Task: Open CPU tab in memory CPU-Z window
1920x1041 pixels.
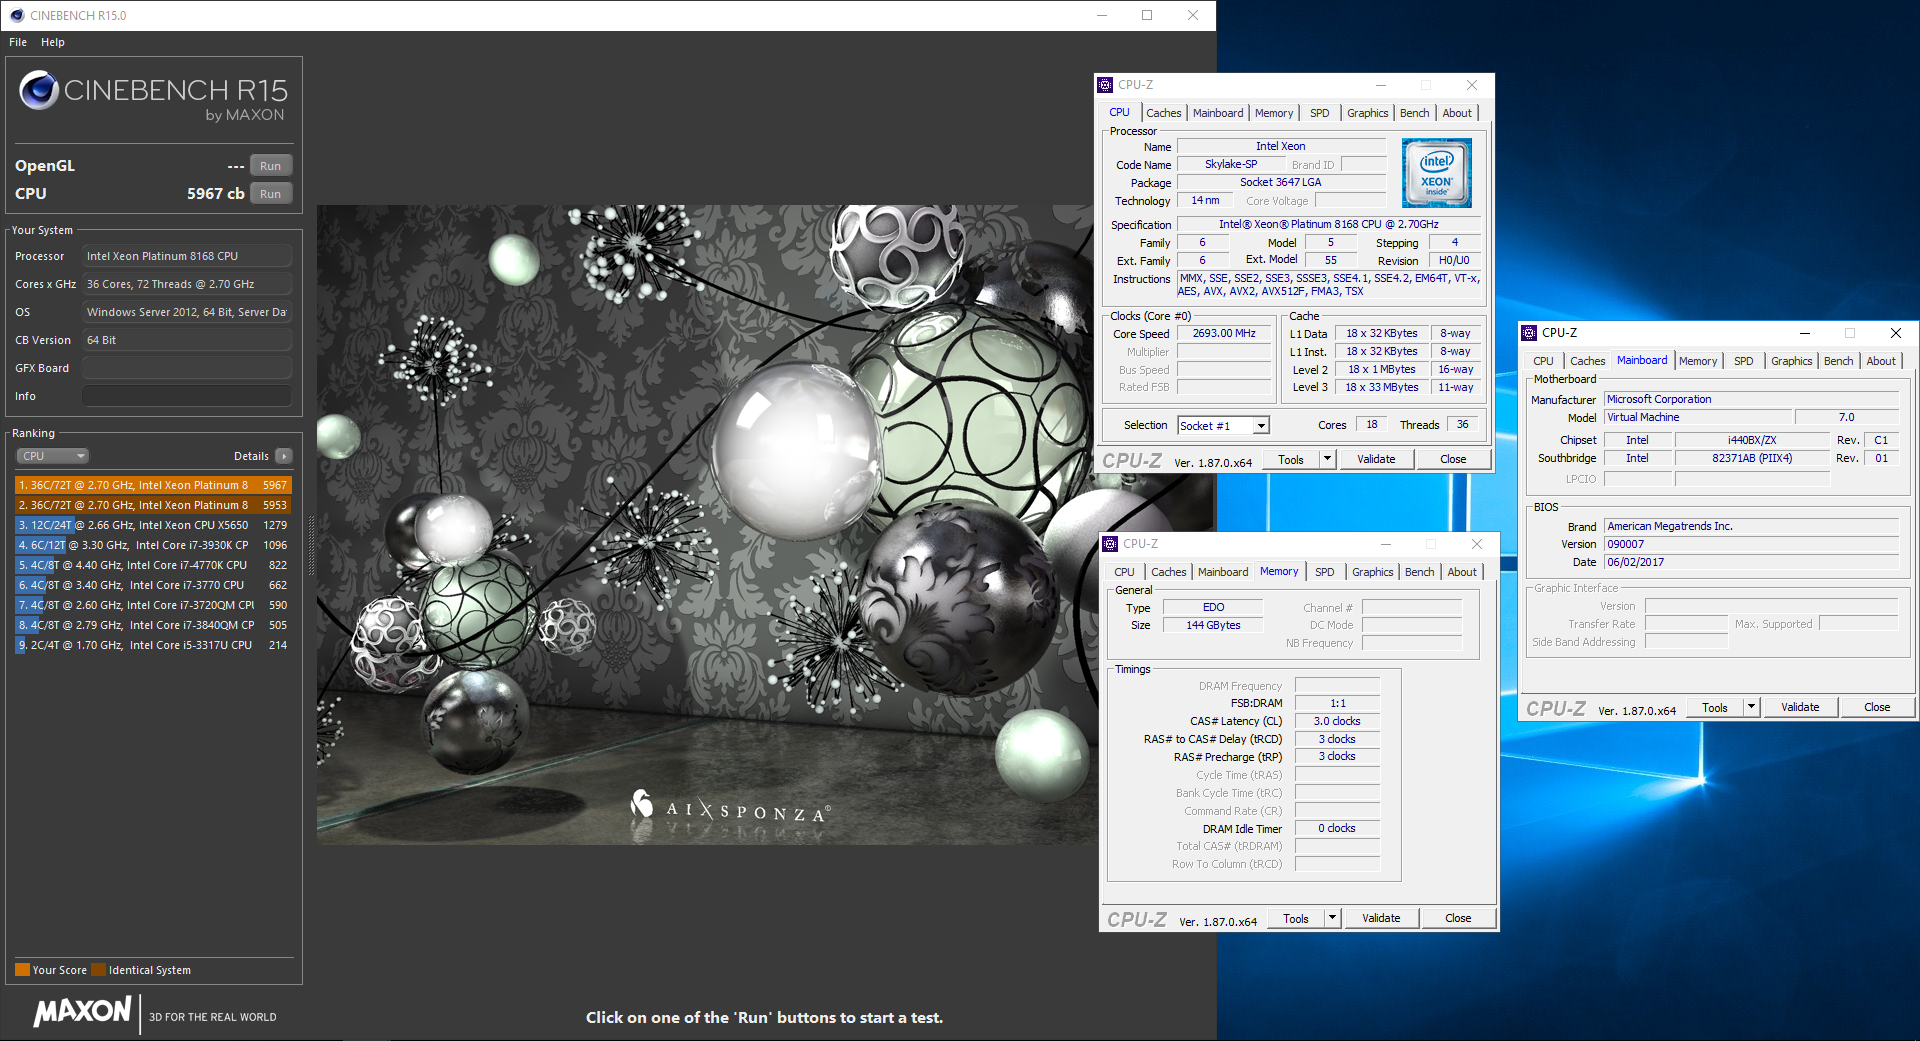Action: point(1125,572)
